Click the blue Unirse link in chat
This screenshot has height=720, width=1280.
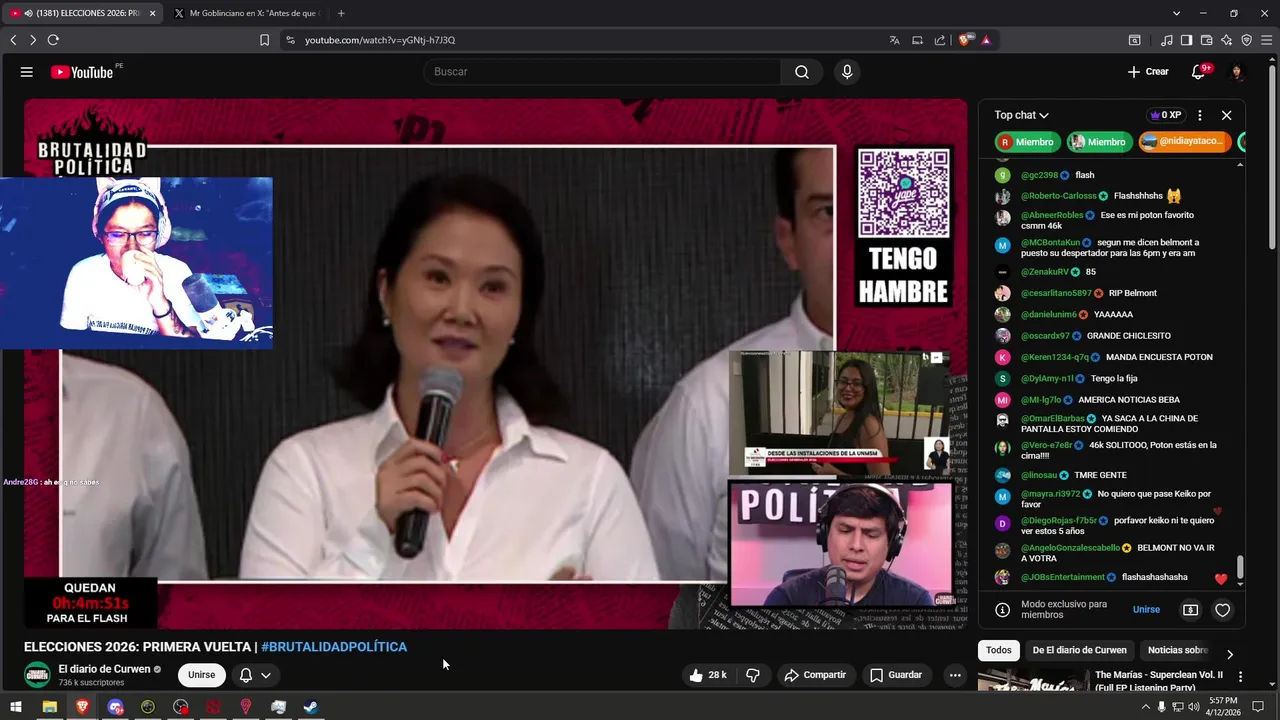tap(1146, 610)
